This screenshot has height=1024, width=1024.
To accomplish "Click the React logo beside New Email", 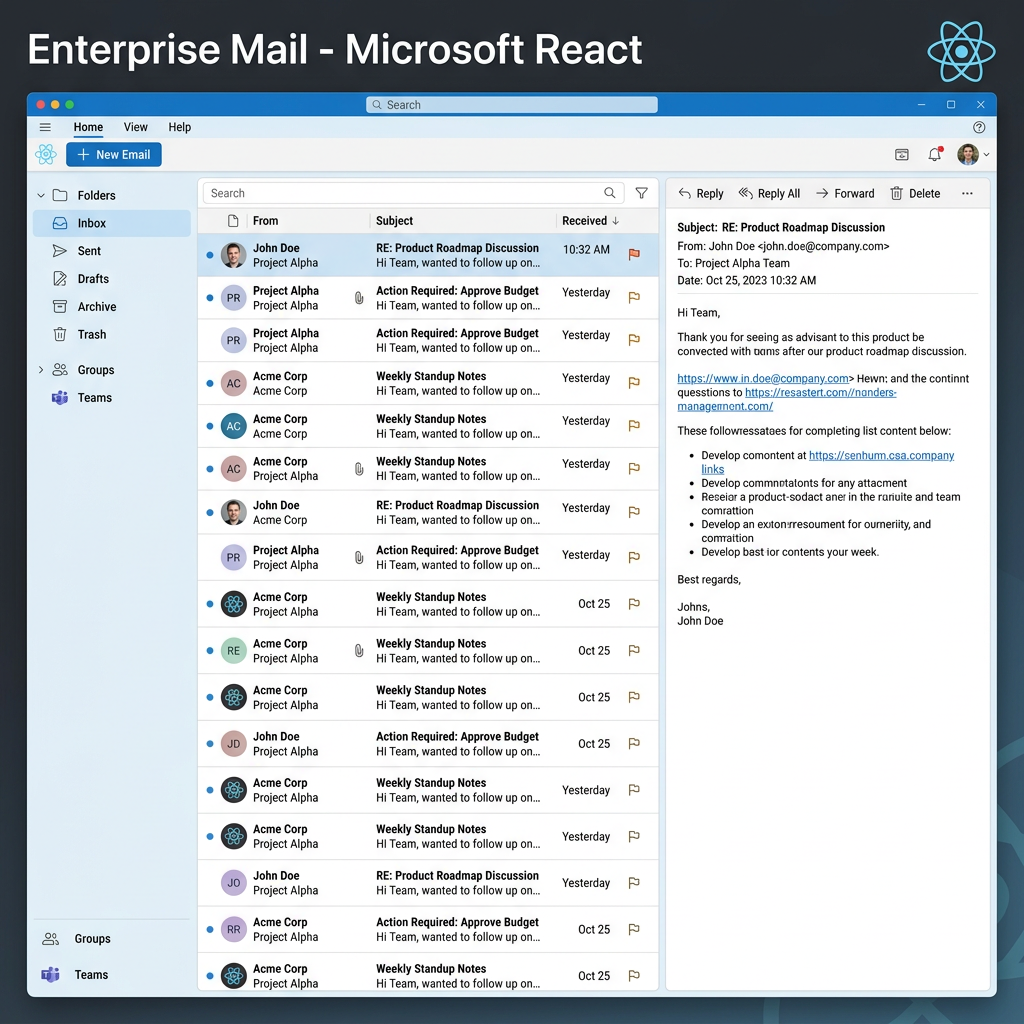I will pos(46,154).
